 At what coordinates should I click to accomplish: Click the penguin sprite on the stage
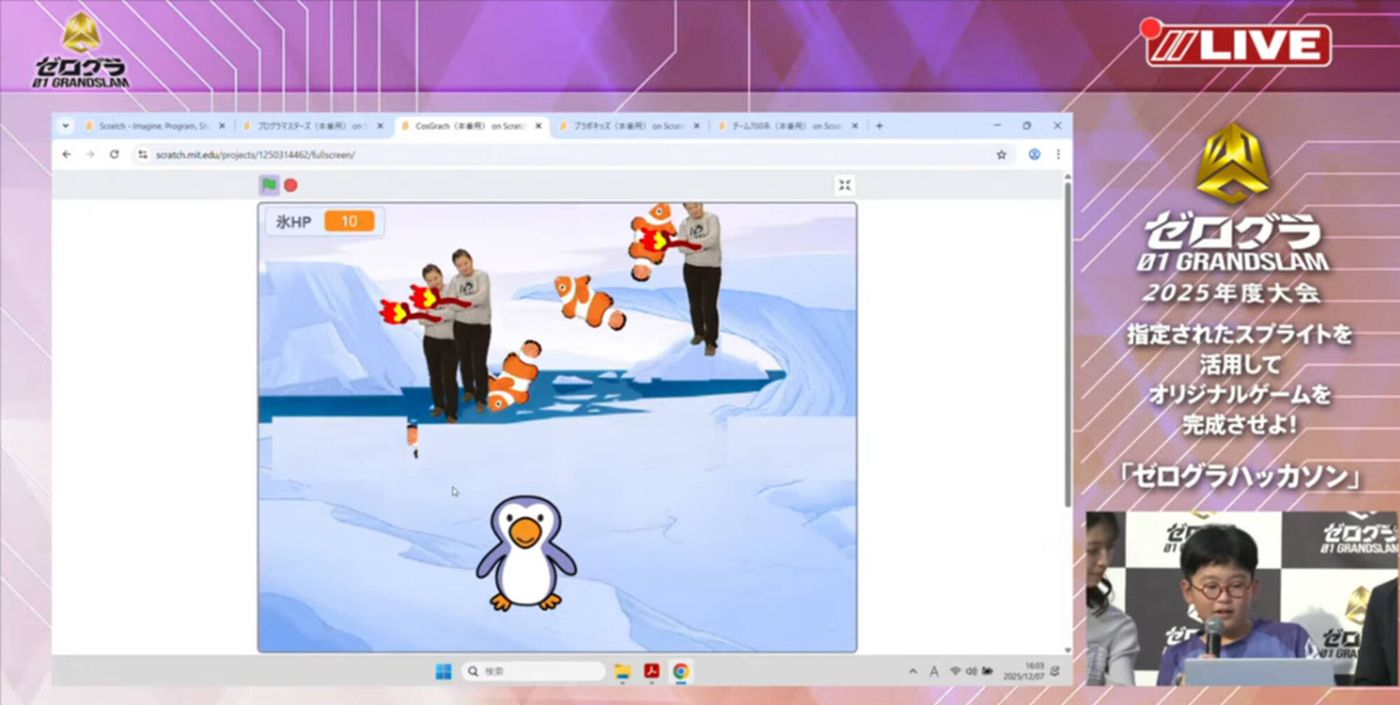pyautogui.click(x=526, y=553)
